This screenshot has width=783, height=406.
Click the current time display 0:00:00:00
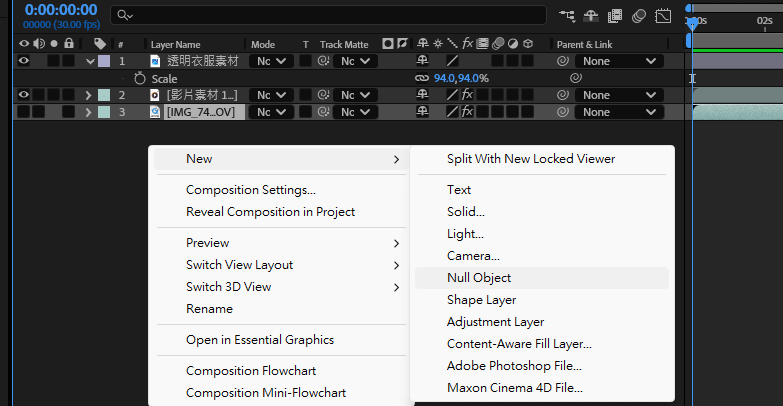pyautogui.click(x=48, y=9)
